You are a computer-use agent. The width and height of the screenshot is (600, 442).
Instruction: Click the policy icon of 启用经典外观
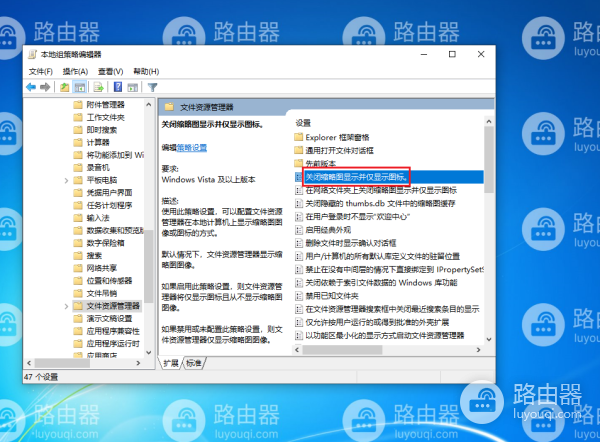pyautogui.click(x=299, y=230)
